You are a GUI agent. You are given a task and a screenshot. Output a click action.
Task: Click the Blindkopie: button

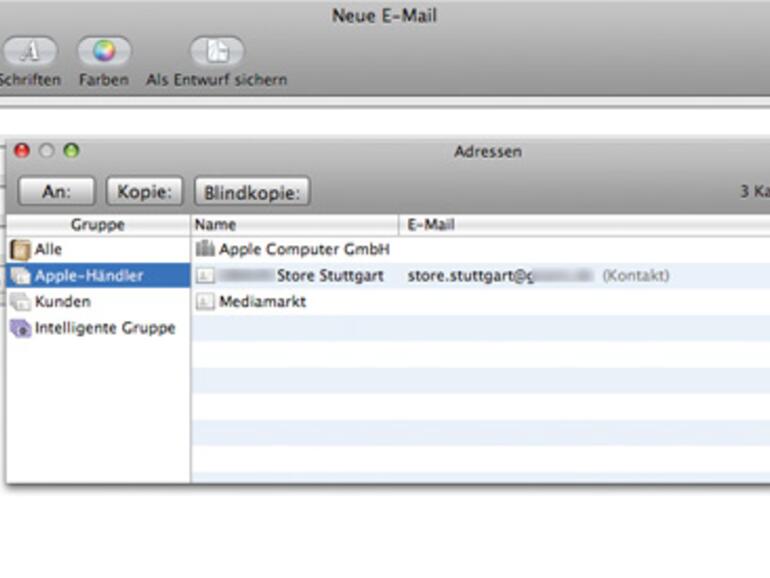tap(252, 191)
